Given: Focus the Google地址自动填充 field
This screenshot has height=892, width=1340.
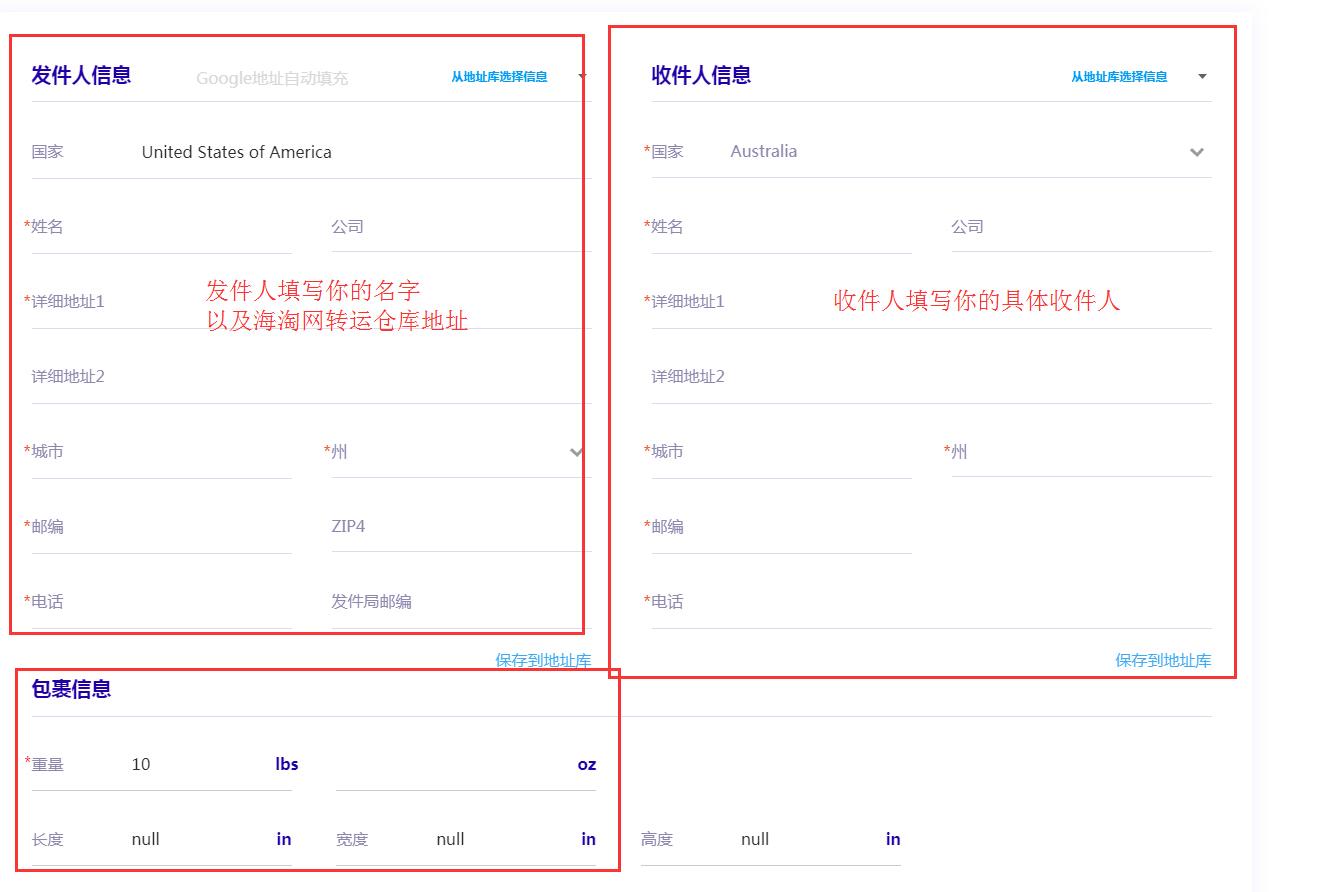Looking at the screenshot, I should (272, 78).
